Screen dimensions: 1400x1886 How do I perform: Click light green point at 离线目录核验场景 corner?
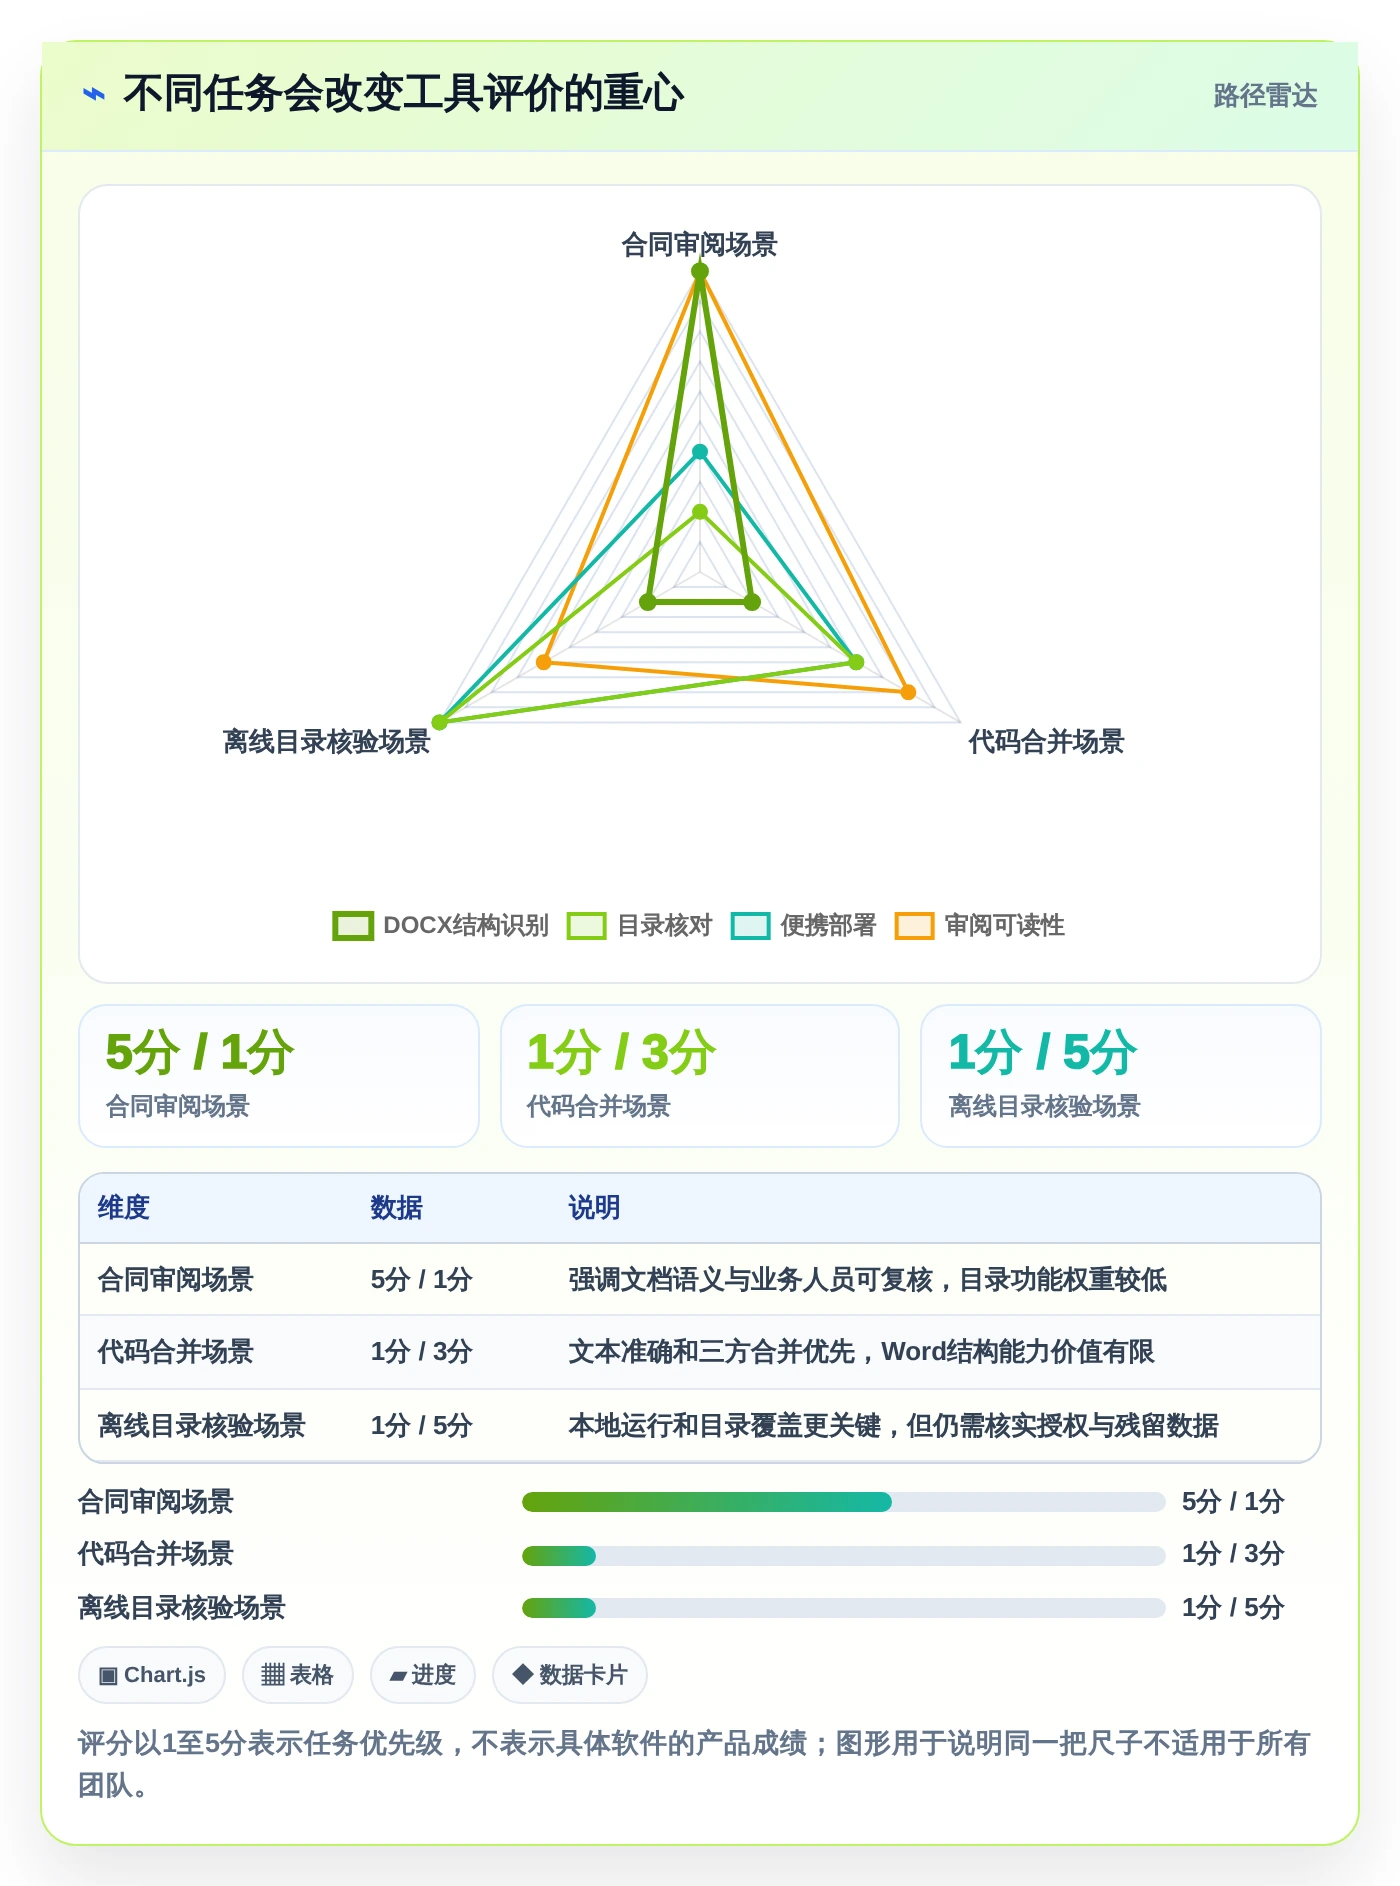click(x=439, y=722)
